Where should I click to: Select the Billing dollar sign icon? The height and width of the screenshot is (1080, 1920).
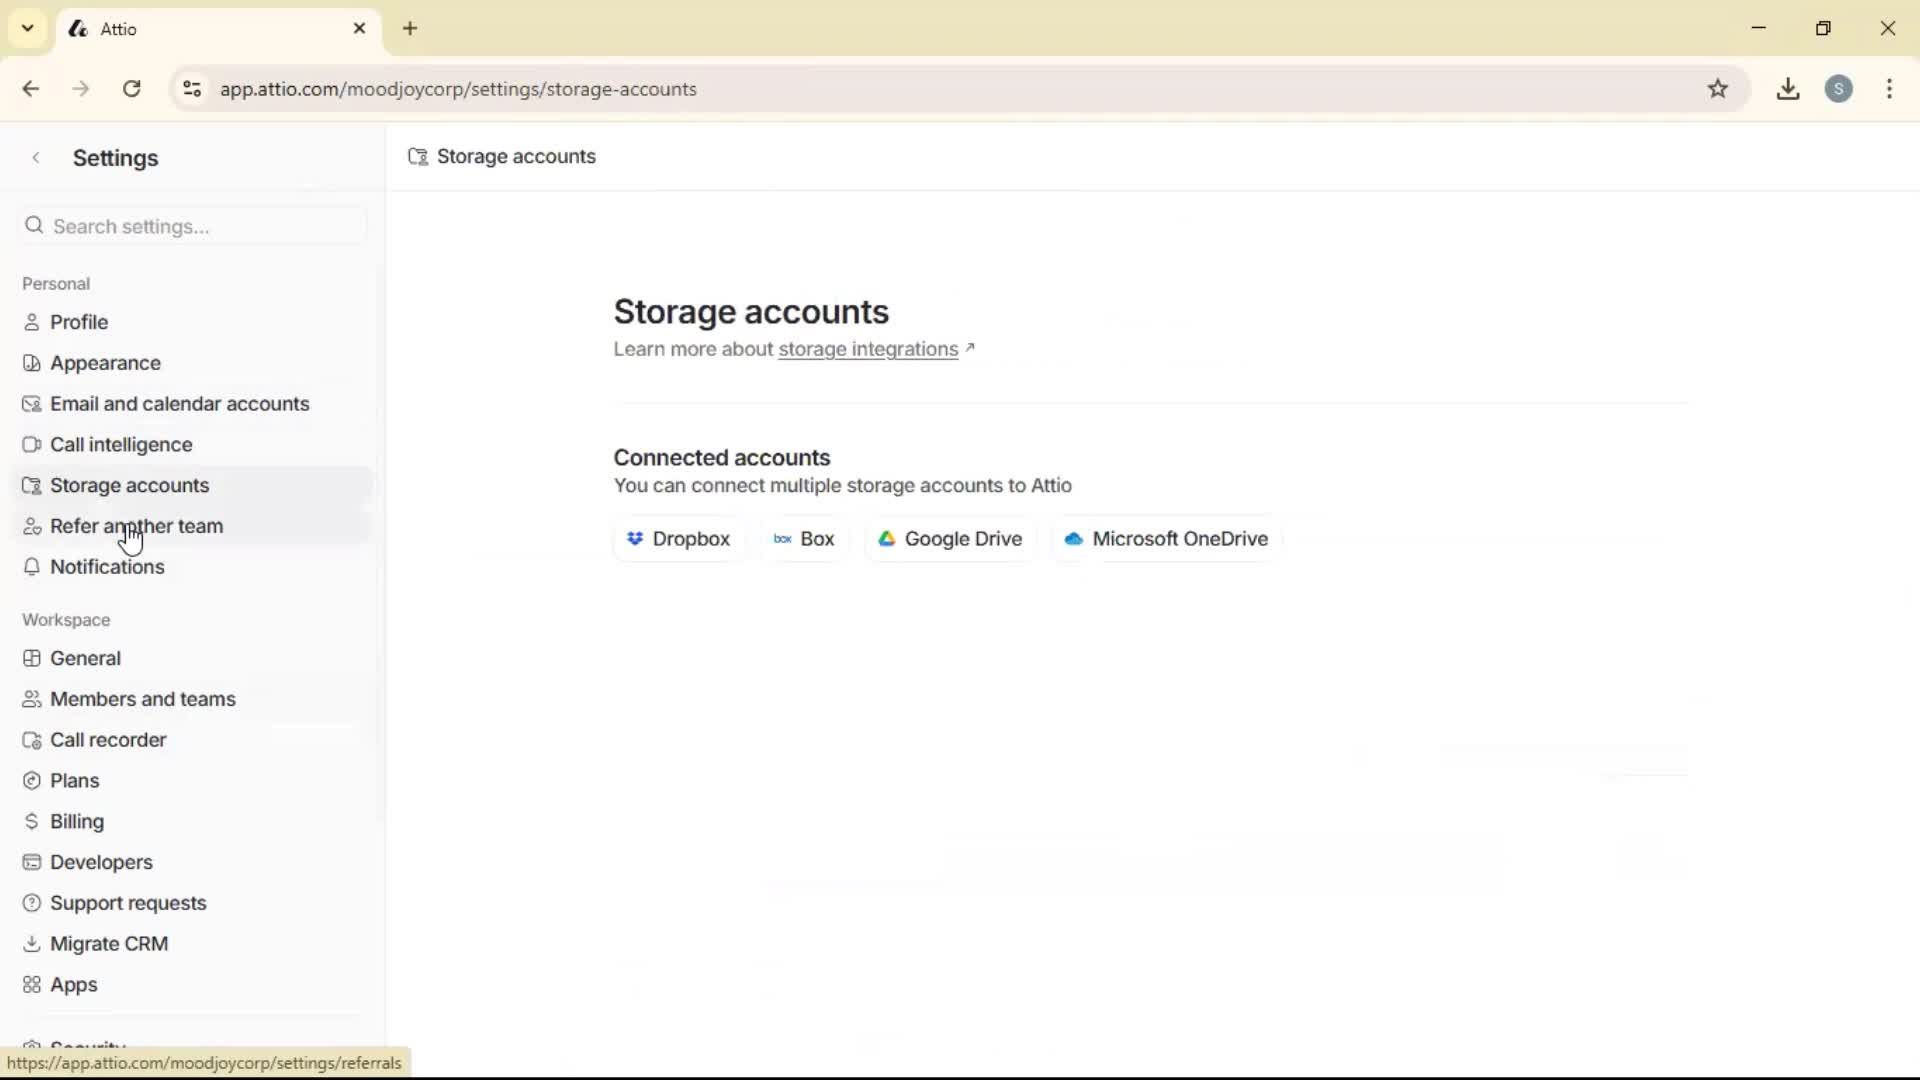33,821
